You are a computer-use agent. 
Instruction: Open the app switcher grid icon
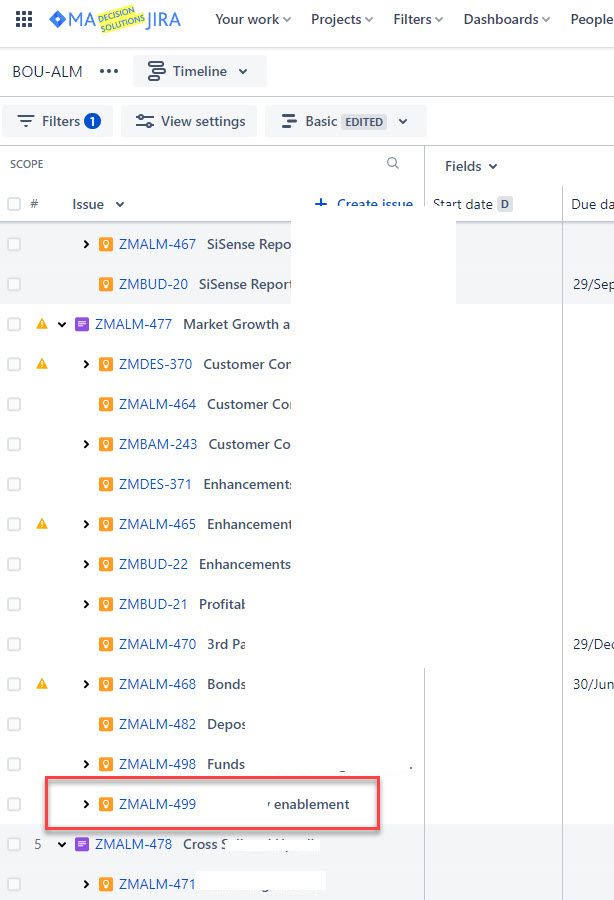click(x=24, y=20)
